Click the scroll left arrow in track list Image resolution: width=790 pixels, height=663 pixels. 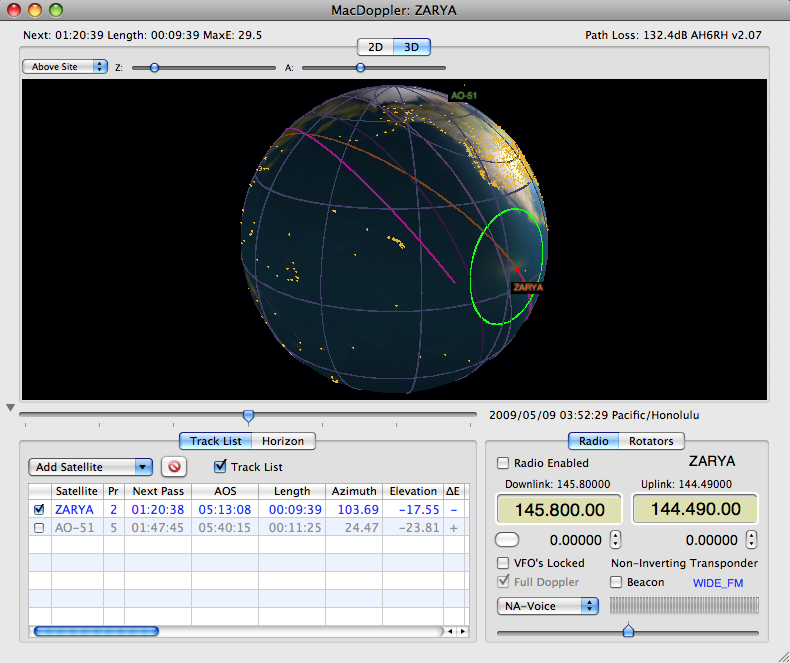450,631
